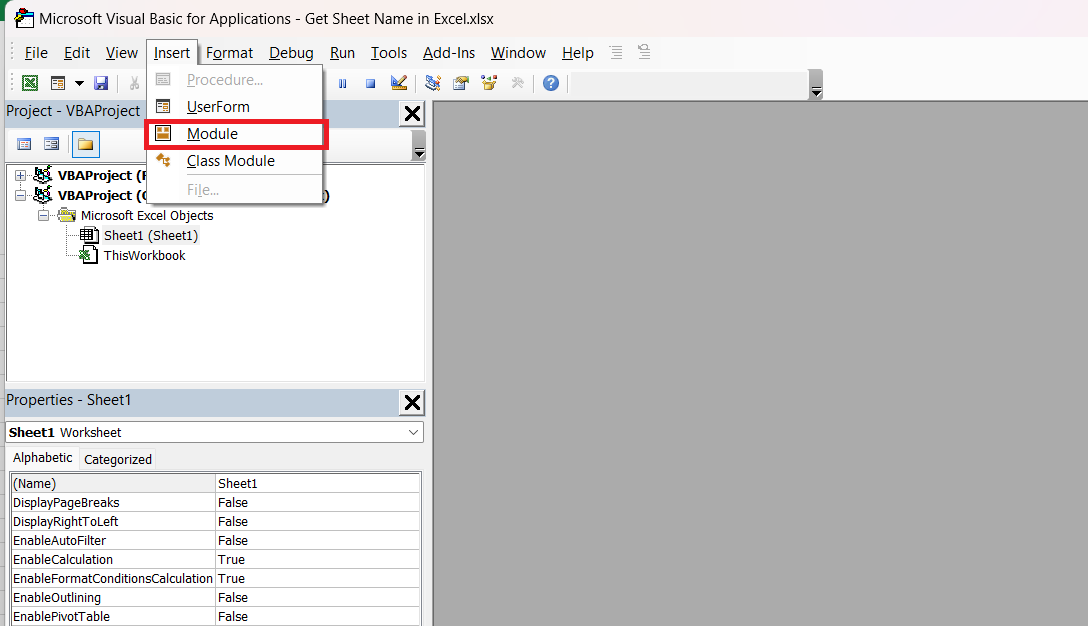This screenshot has width=1088, height=626.
Task: Click DisplayRightToLeft property value False
Action: pyautogui.click(x=318, y=521)
